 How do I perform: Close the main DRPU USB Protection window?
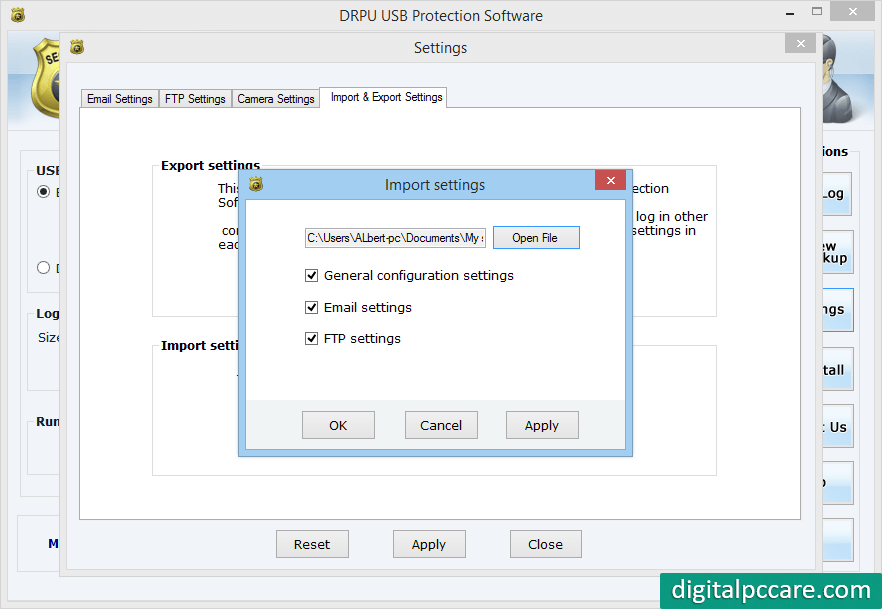click(853, 11)
